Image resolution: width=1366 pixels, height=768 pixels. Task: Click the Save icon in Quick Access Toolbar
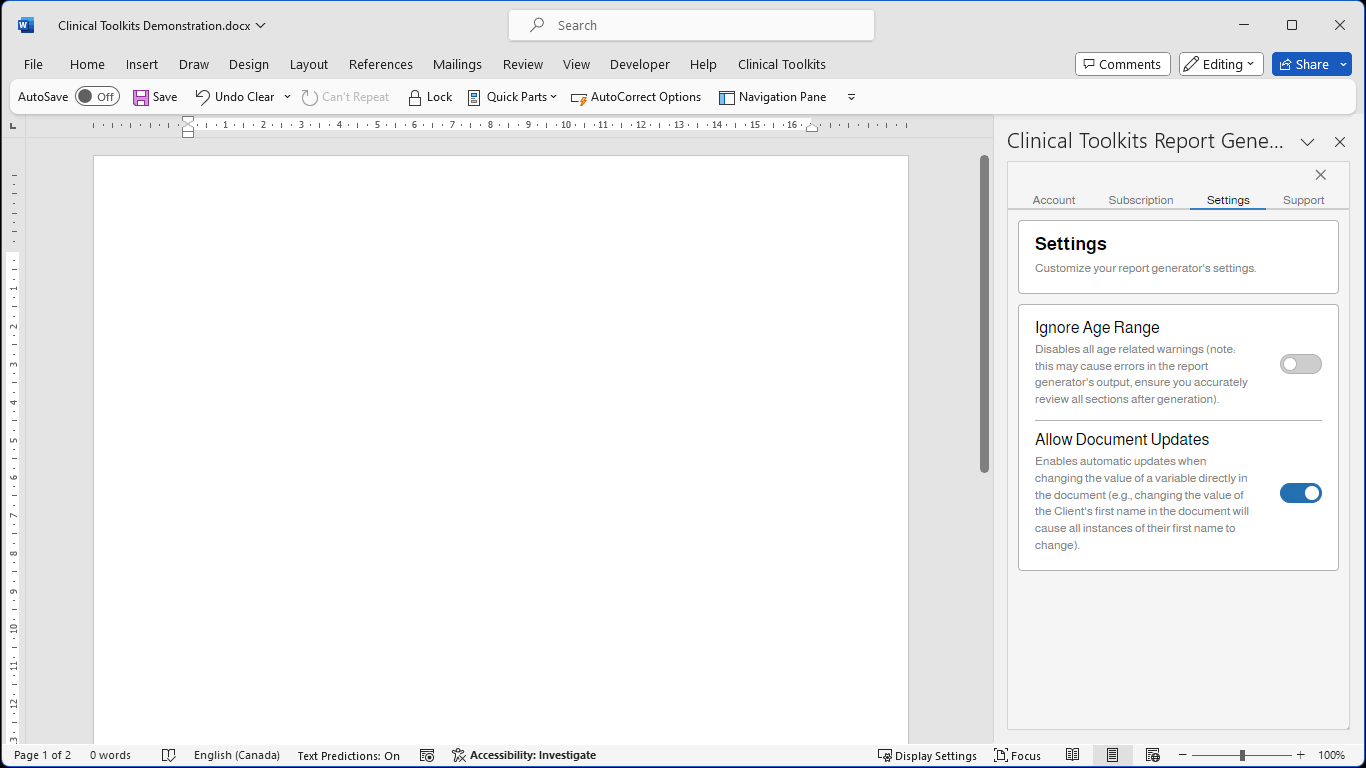click(x=141, y=97)
